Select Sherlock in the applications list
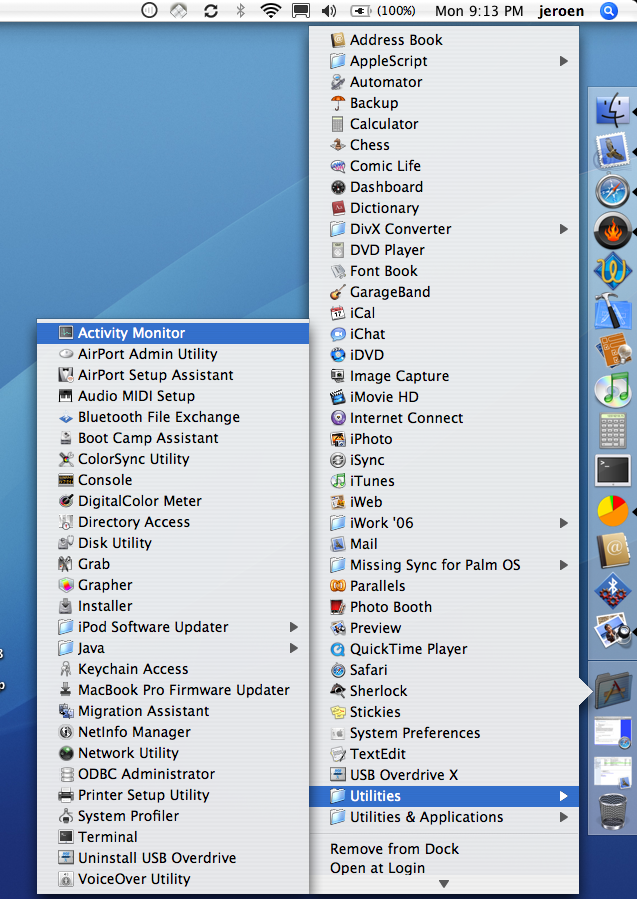This screenshot has height=899, width=637. coord(444,691)
